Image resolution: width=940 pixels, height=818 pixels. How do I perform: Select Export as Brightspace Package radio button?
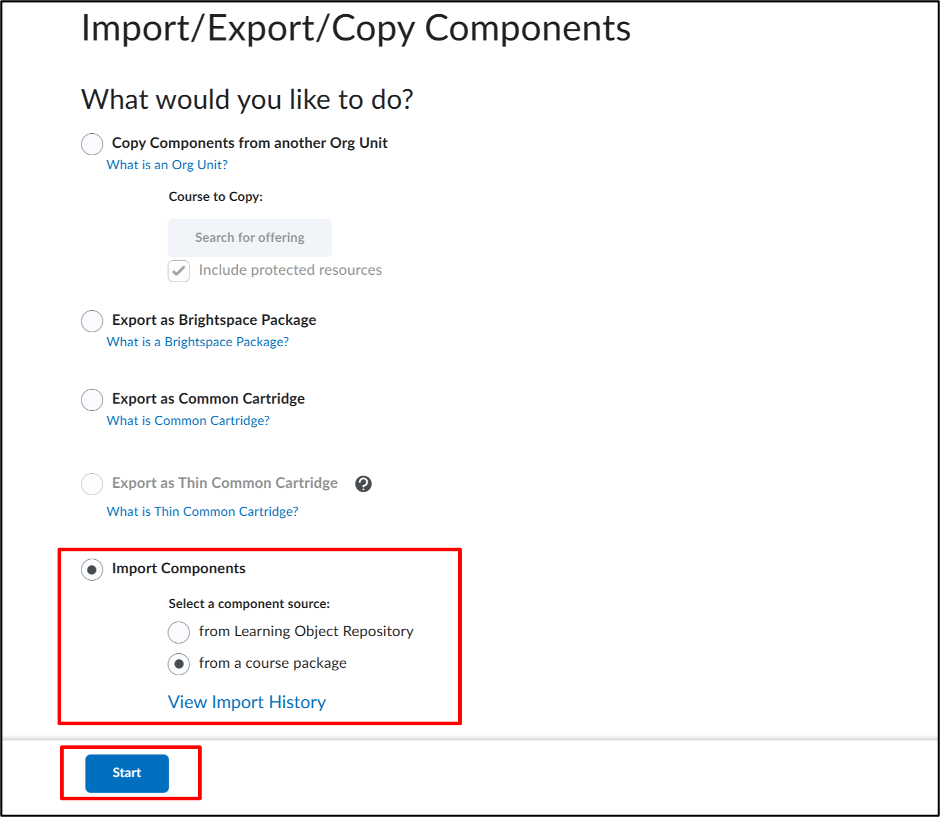[92, 321]
